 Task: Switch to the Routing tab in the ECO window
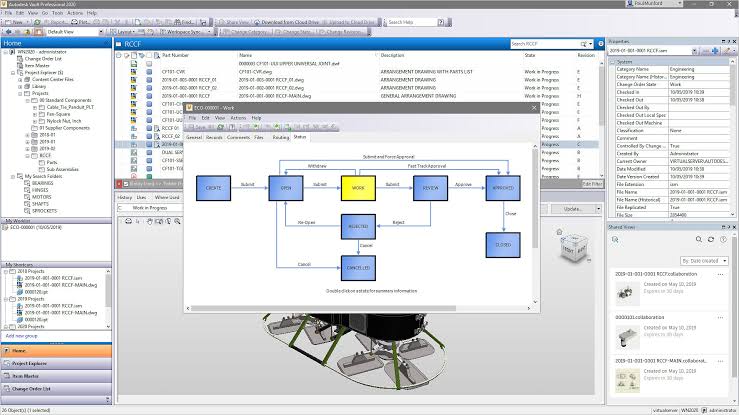[280, 137]
